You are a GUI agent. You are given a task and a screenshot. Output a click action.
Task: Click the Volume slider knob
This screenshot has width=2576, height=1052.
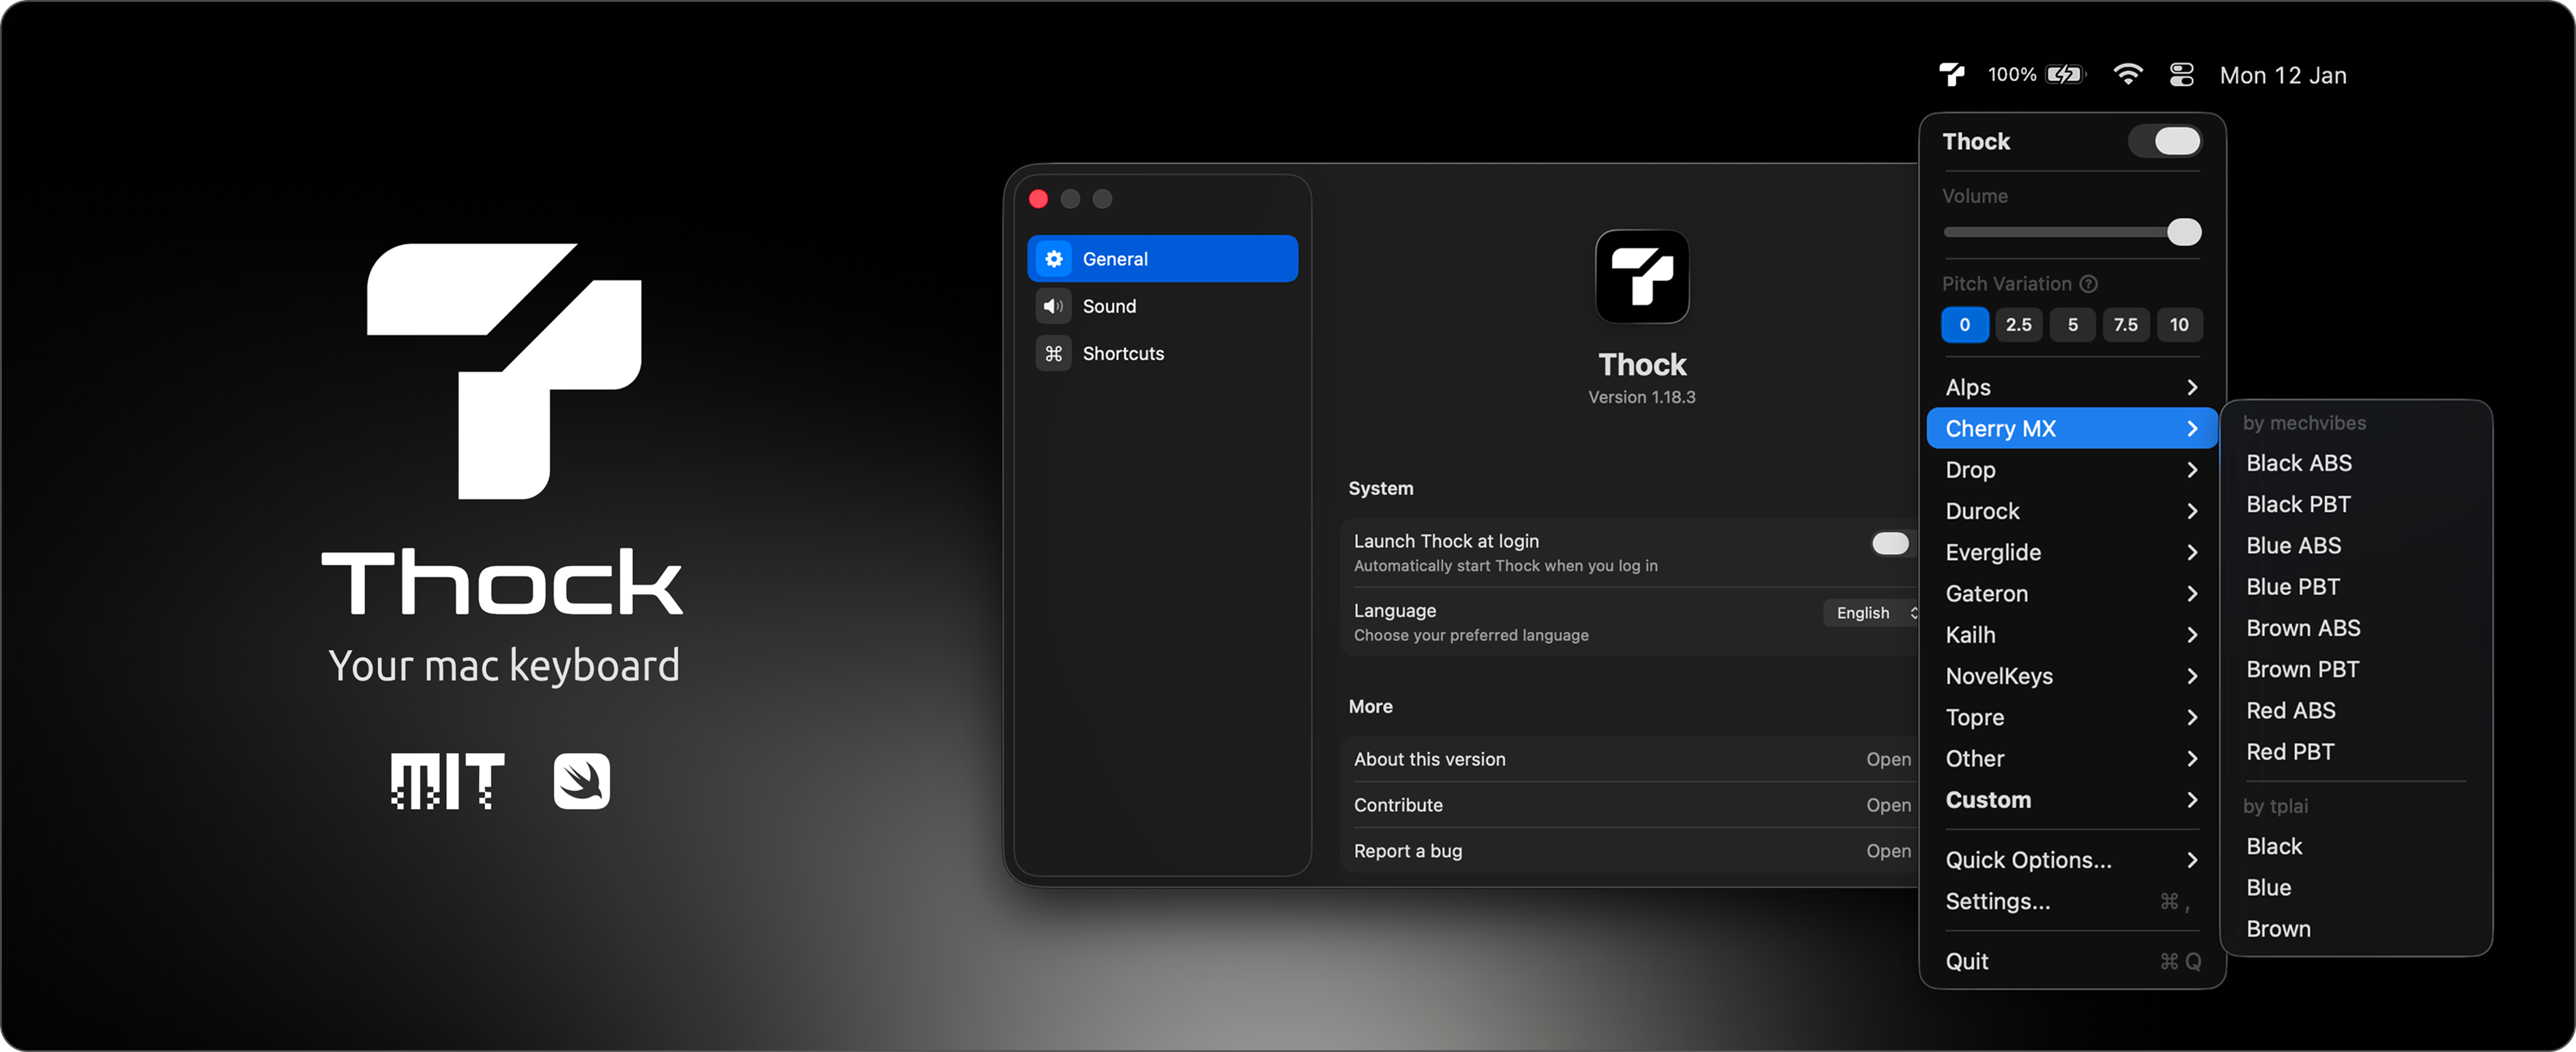point(2184,232)
